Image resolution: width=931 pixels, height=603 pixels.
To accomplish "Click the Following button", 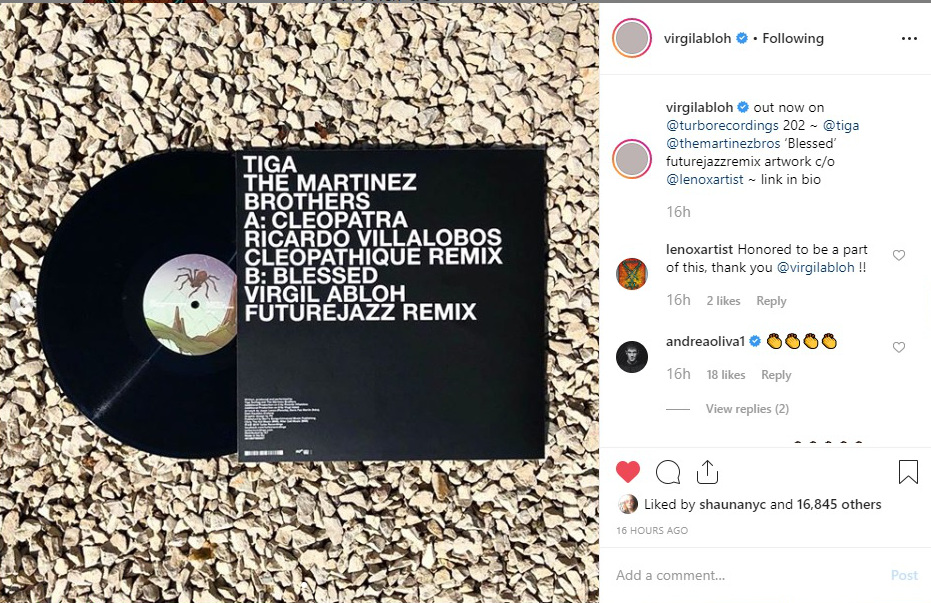I will (x=793, y=39).
